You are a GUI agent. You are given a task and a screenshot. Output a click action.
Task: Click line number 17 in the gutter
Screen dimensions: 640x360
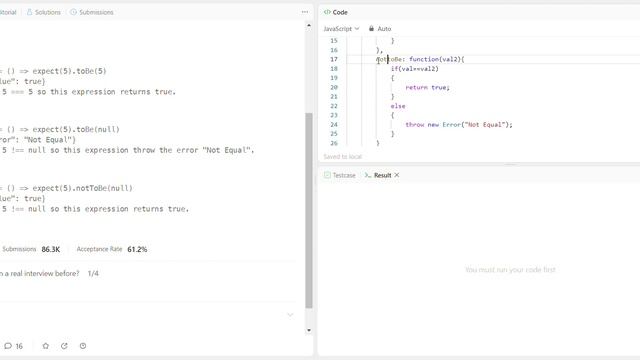334,59
